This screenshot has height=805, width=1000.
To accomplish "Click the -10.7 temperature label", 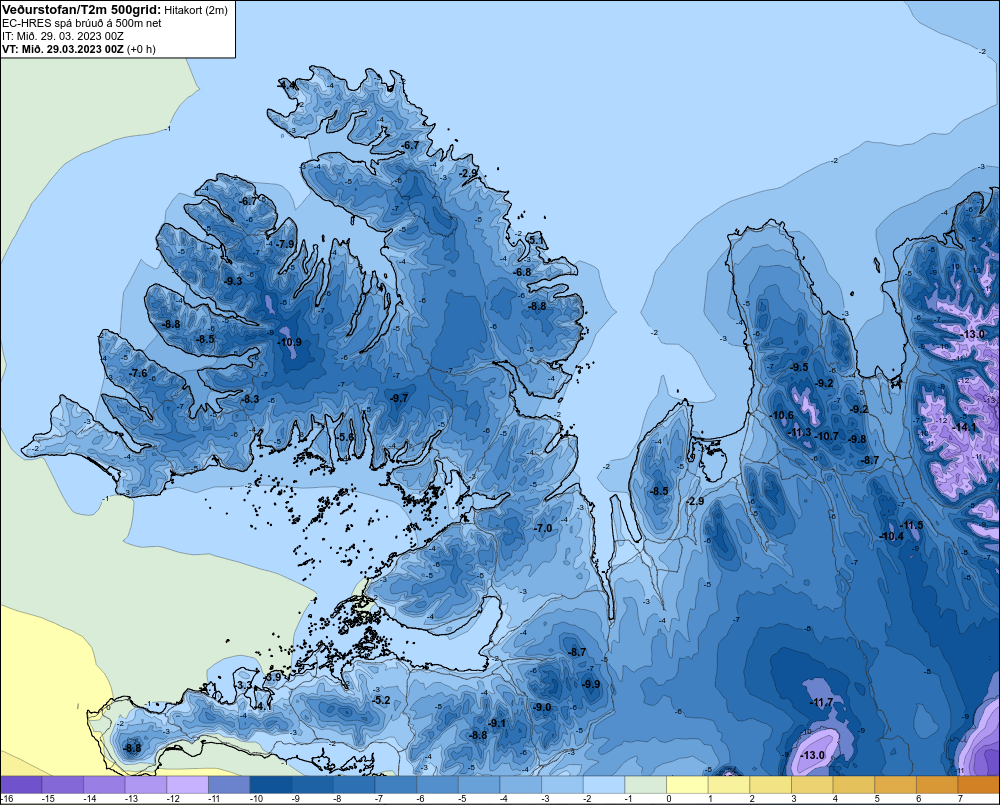I will click(826, 436).
